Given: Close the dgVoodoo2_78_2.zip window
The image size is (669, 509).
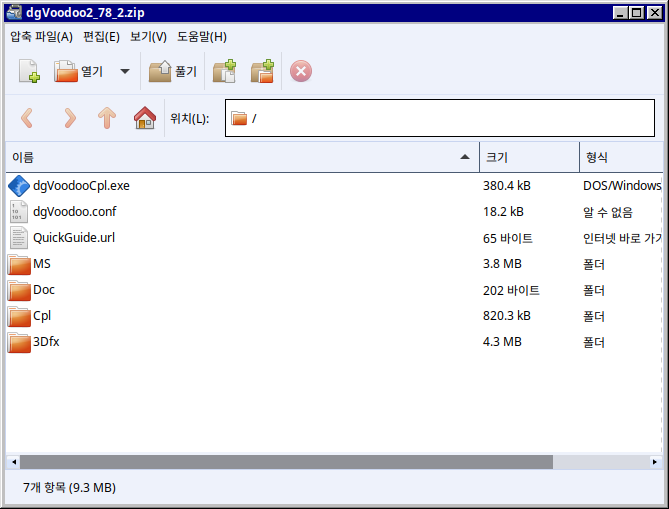Looking at the screenshot, I should (654, 13).
